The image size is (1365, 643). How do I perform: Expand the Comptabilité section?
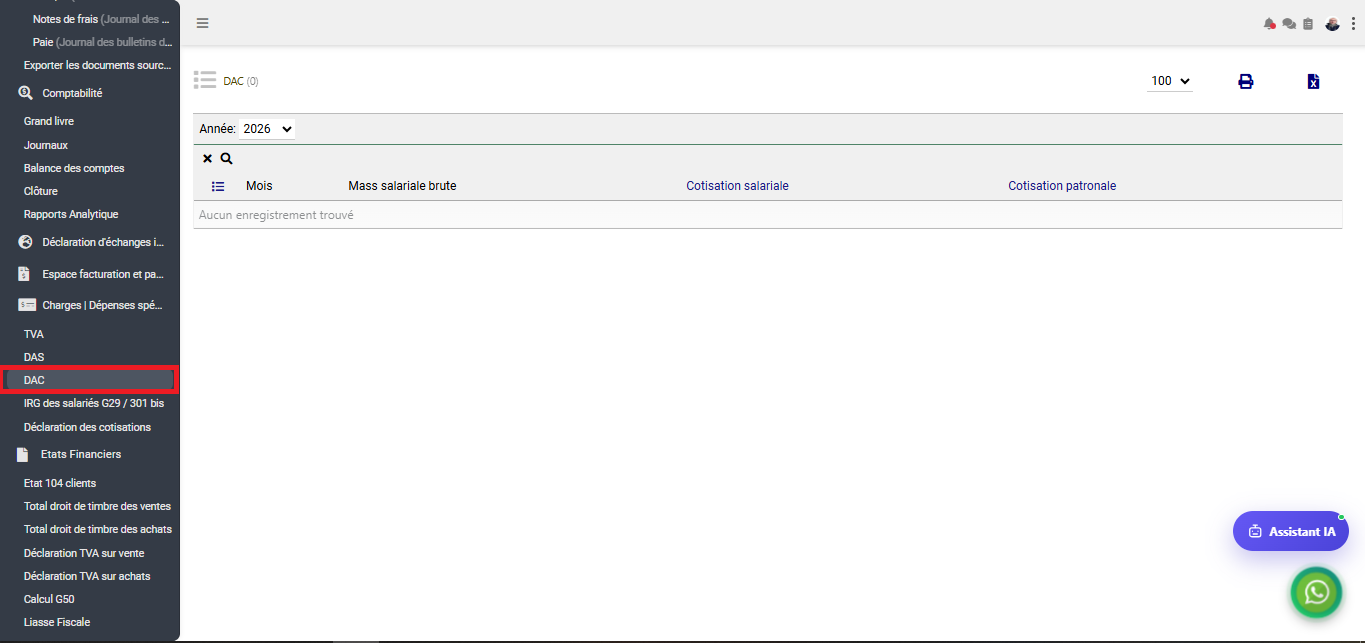72,93
